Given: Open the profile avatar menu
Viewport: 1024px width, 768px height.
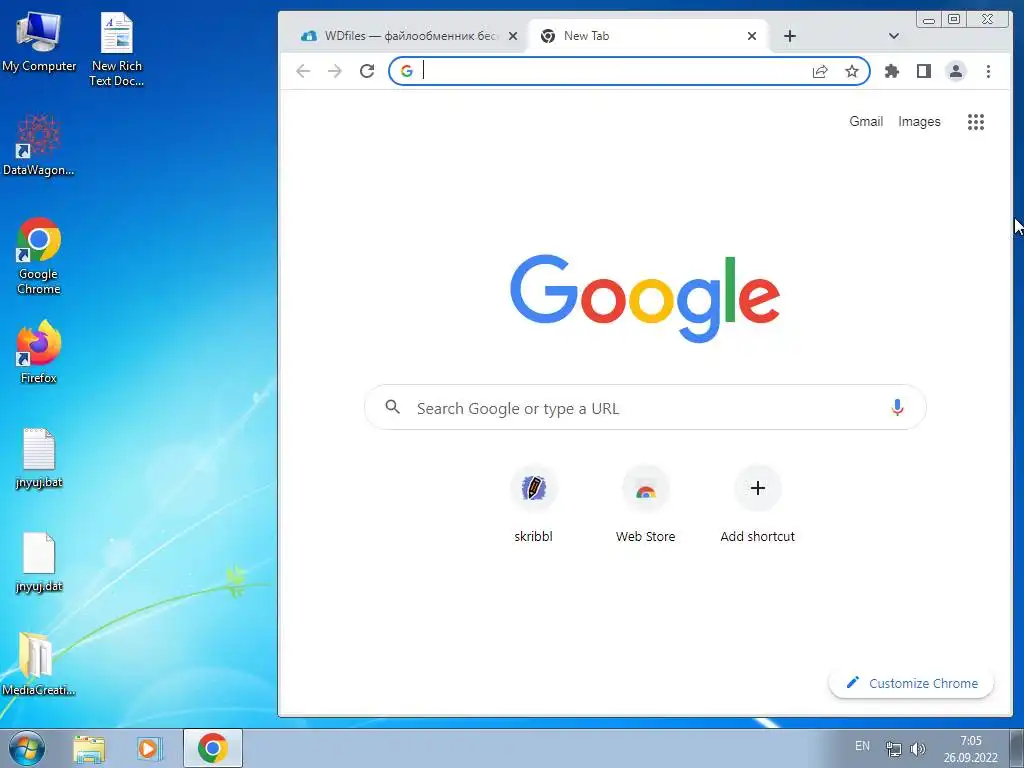Looking at the screenshot, I should tap(955, 71).
